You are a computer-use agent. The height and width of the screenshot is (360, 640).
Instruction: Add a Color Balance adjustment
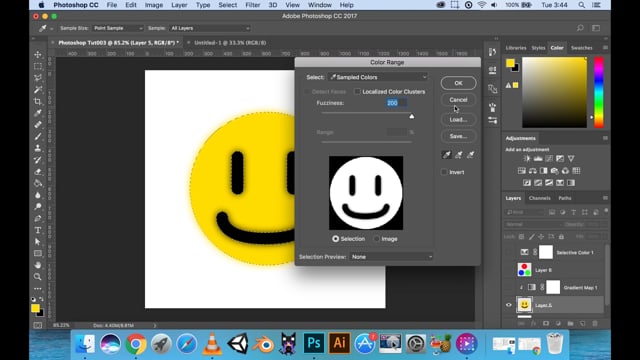point(533,171)
